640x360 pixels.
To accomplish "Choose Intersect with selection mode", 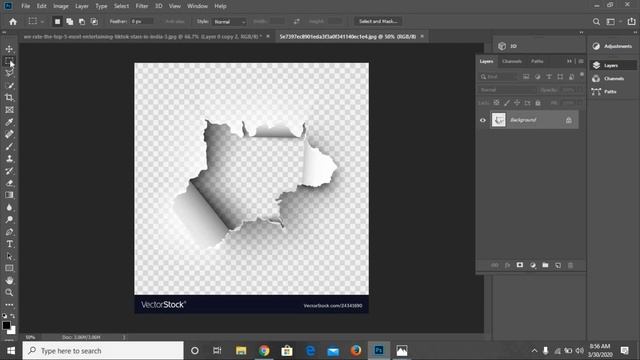I will pos(94,22).
